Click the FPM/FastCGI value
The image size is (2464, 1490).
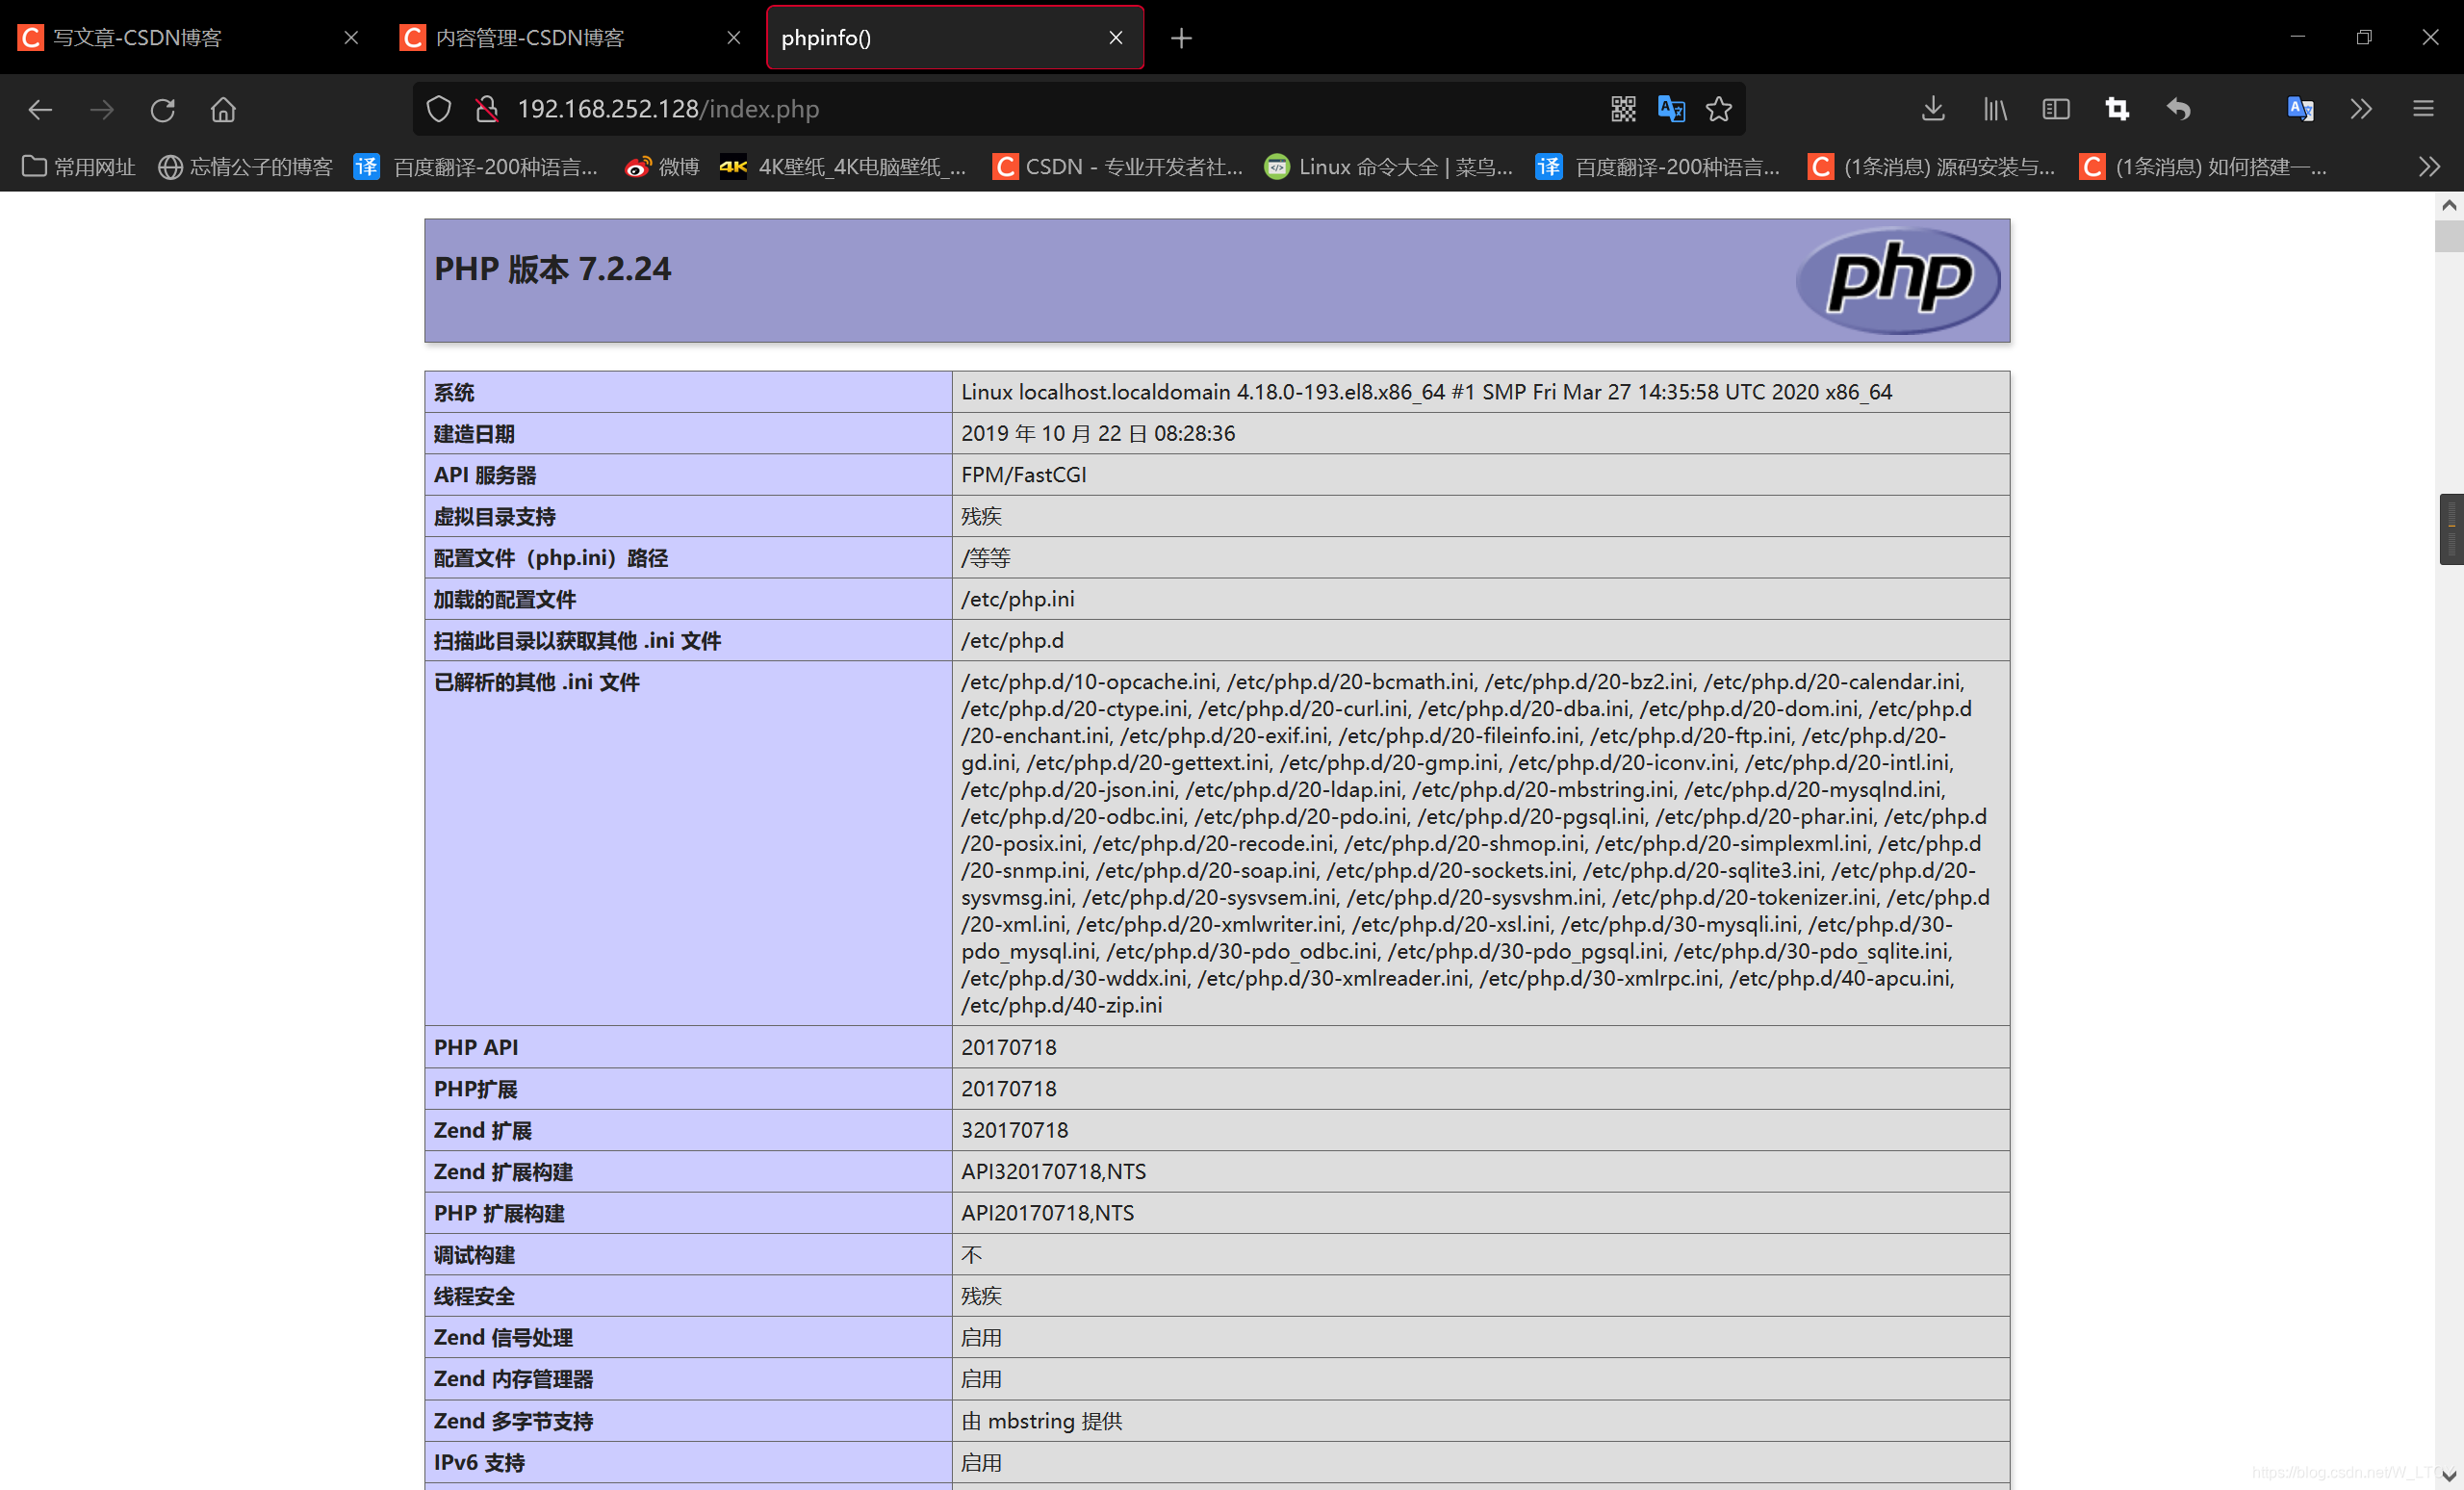(1024, 475)
